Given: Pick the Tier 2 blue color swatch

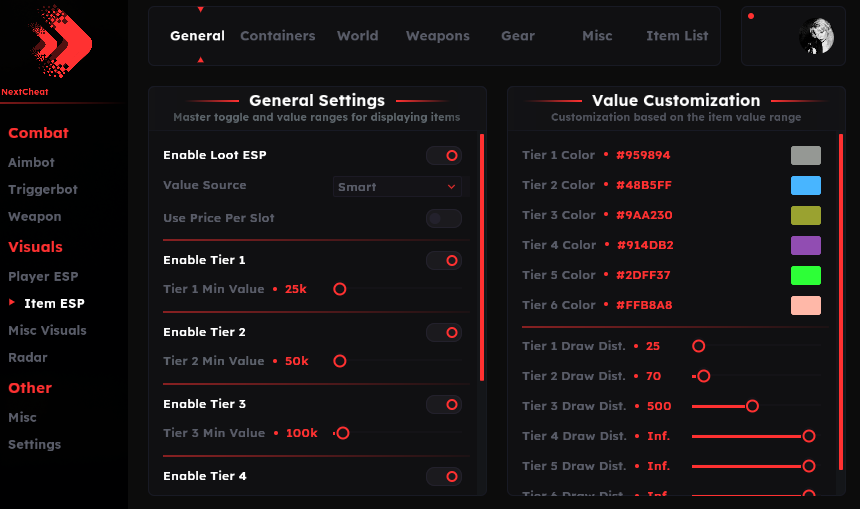Looking at the screenshot, I should (805, 185).
